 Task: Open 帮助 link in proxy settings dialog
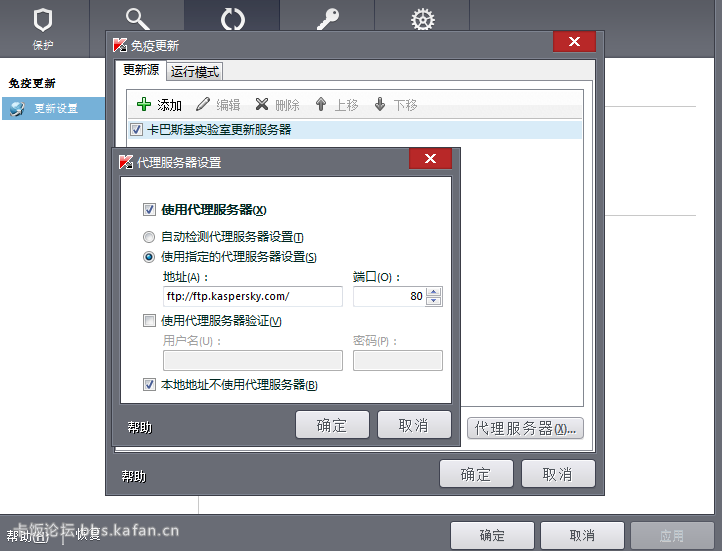[140, 428]
